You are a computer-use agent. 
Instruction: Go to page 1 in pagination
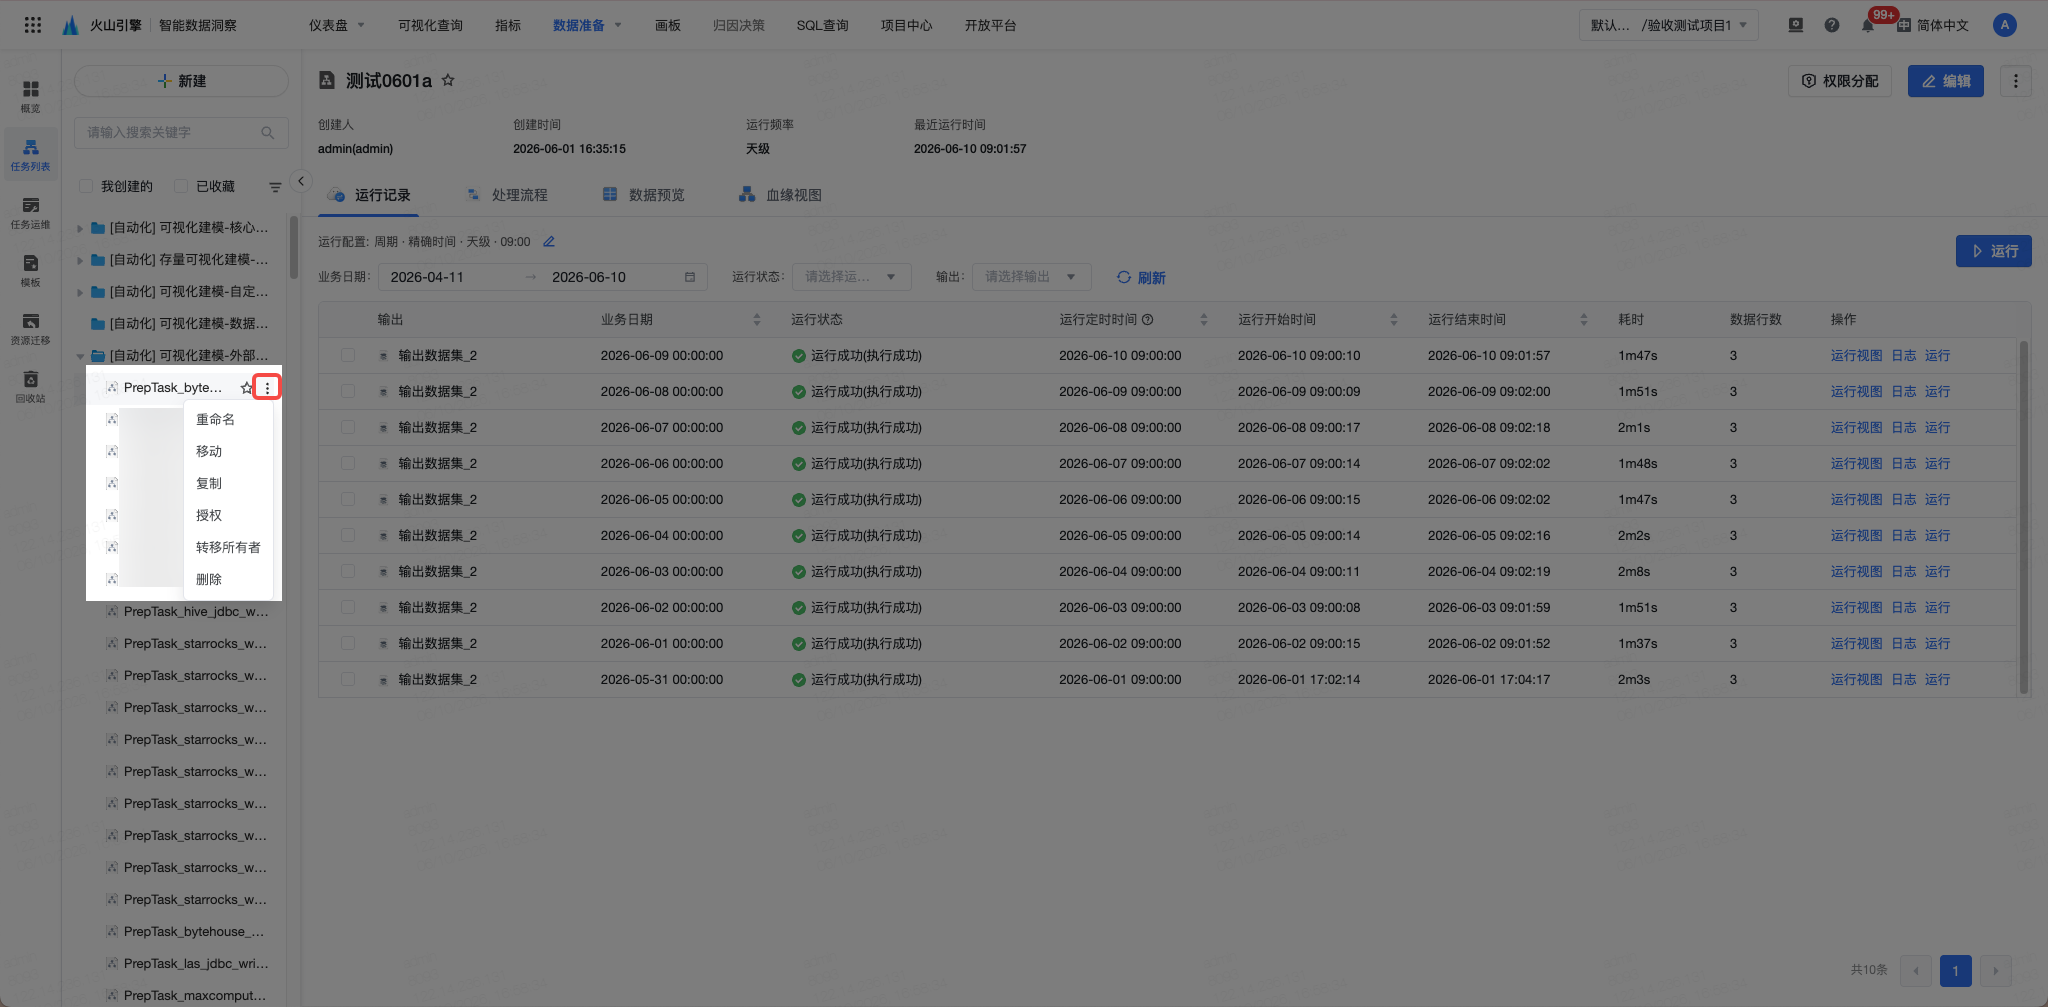coord(1955,970)
